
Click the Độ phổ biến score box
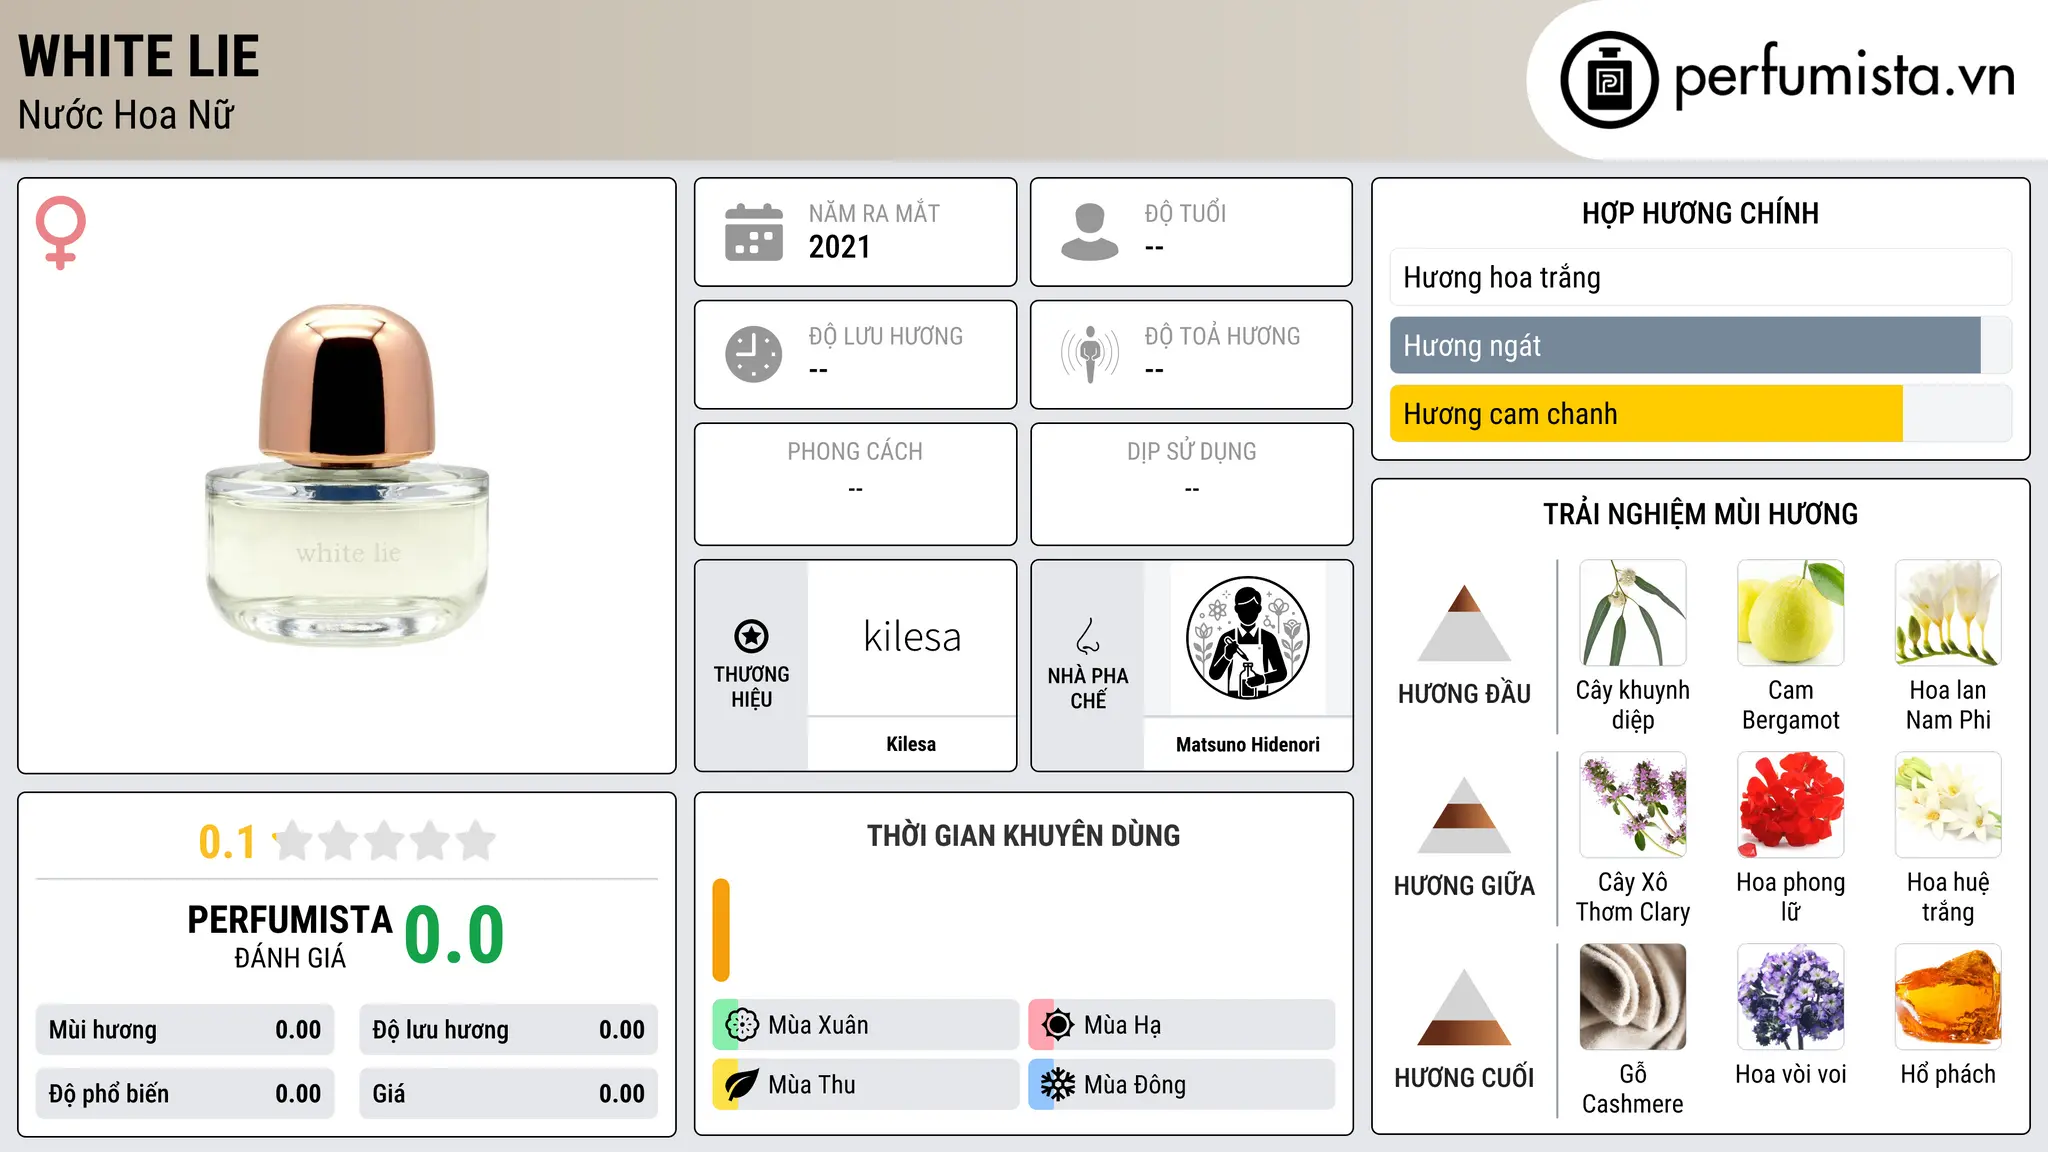(x=185, y=1094)
